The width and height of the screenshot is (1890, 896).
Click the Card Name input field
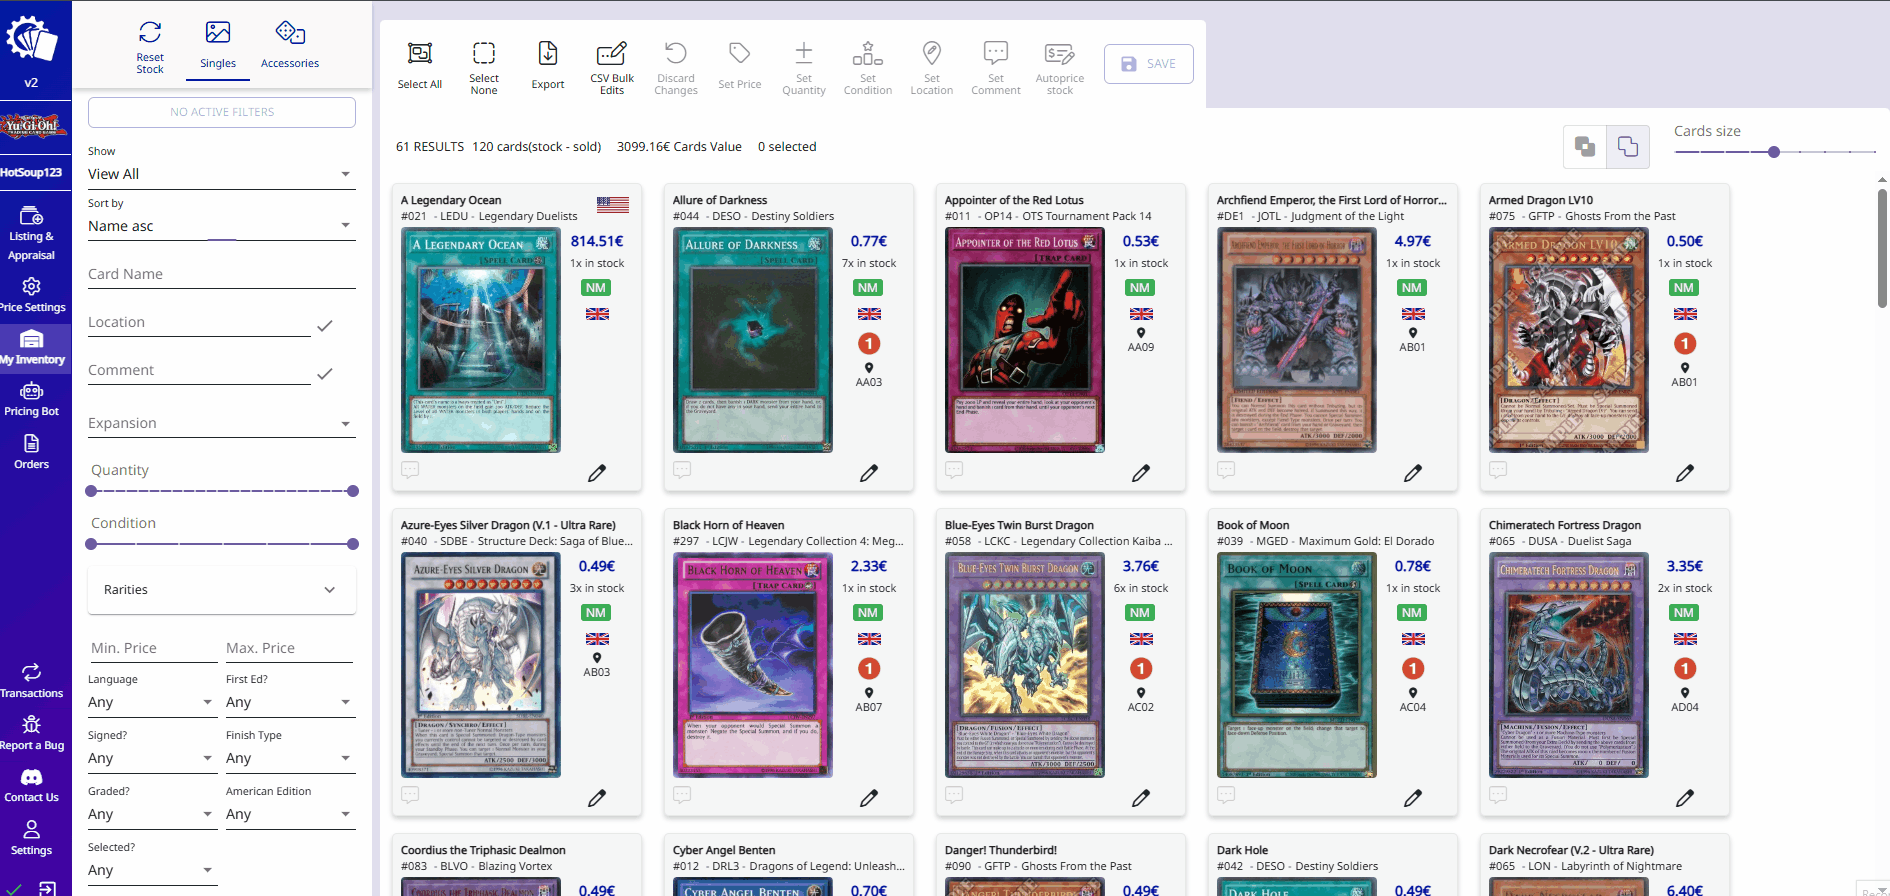(222, 274)
